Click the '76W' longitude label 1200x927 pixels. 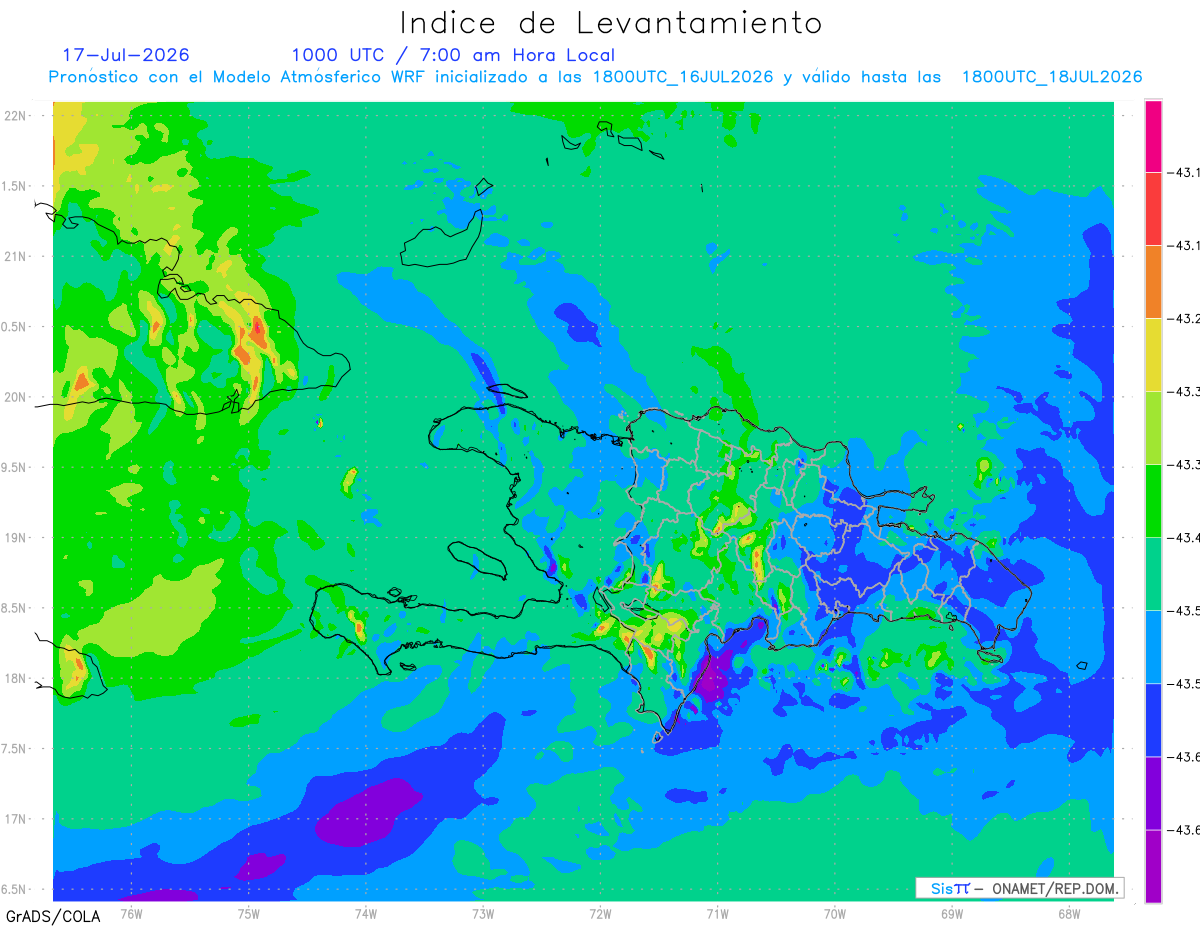coord(132,913)
